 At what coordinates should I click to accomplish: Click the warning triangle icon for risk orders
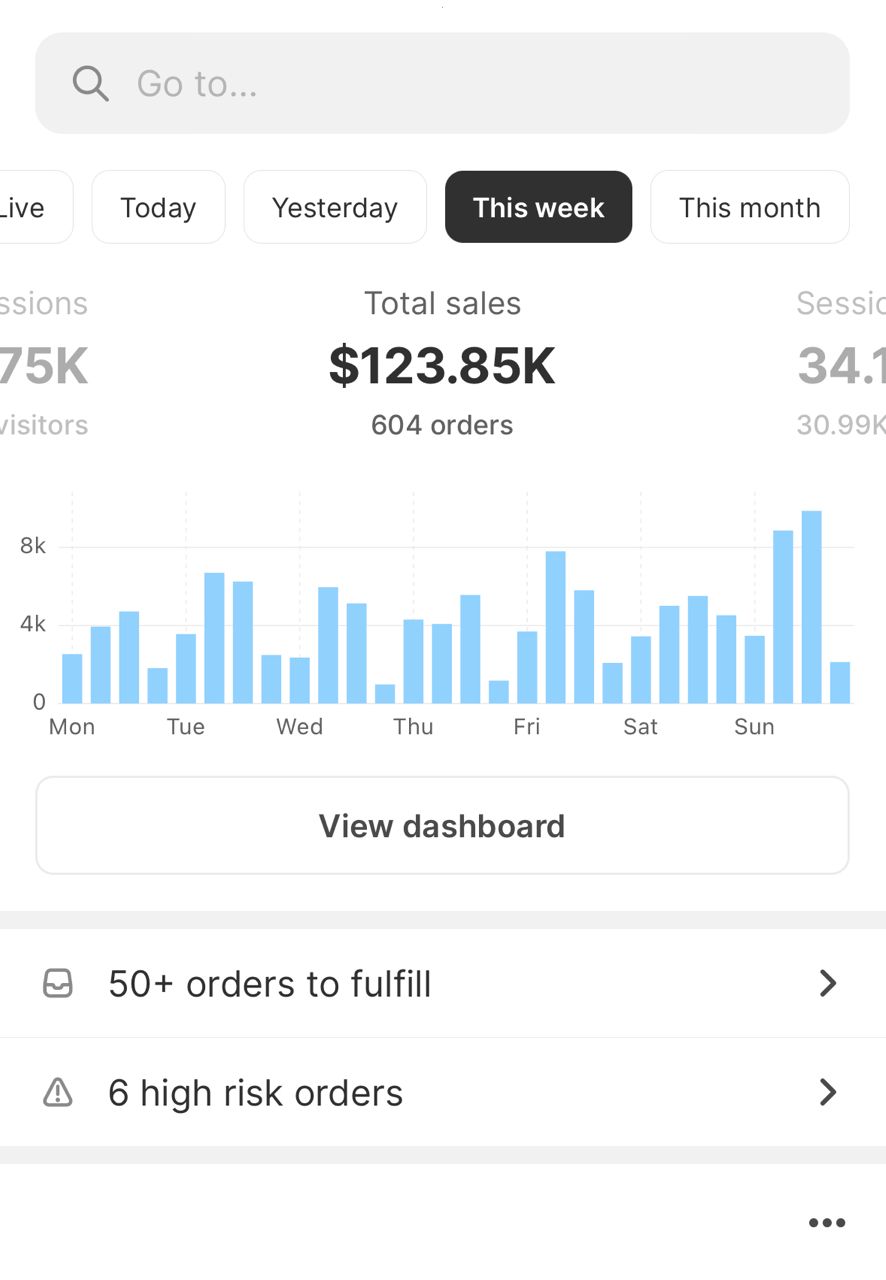pyautogui.click(x=58, y=1093)
